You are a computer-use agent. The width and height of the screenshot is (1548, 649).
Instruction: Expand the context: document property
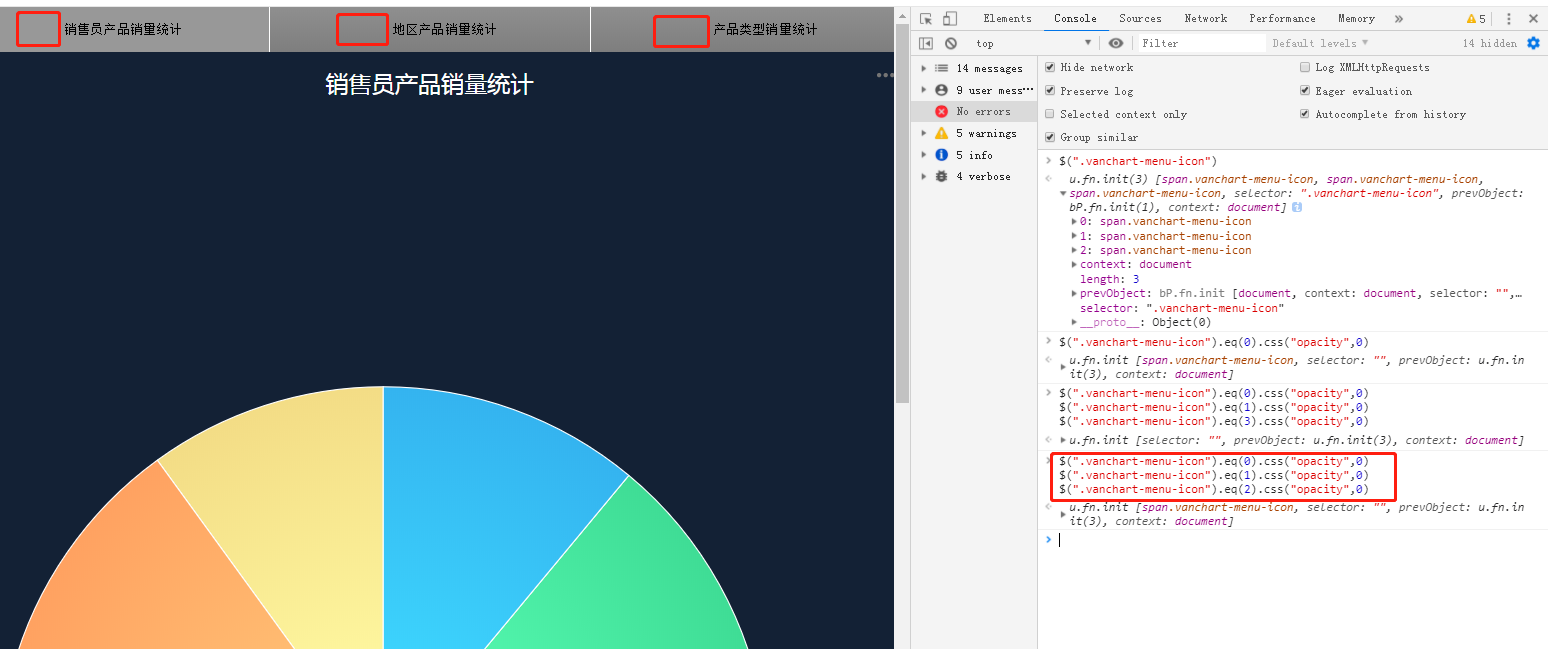click(x=1074, y=264)
